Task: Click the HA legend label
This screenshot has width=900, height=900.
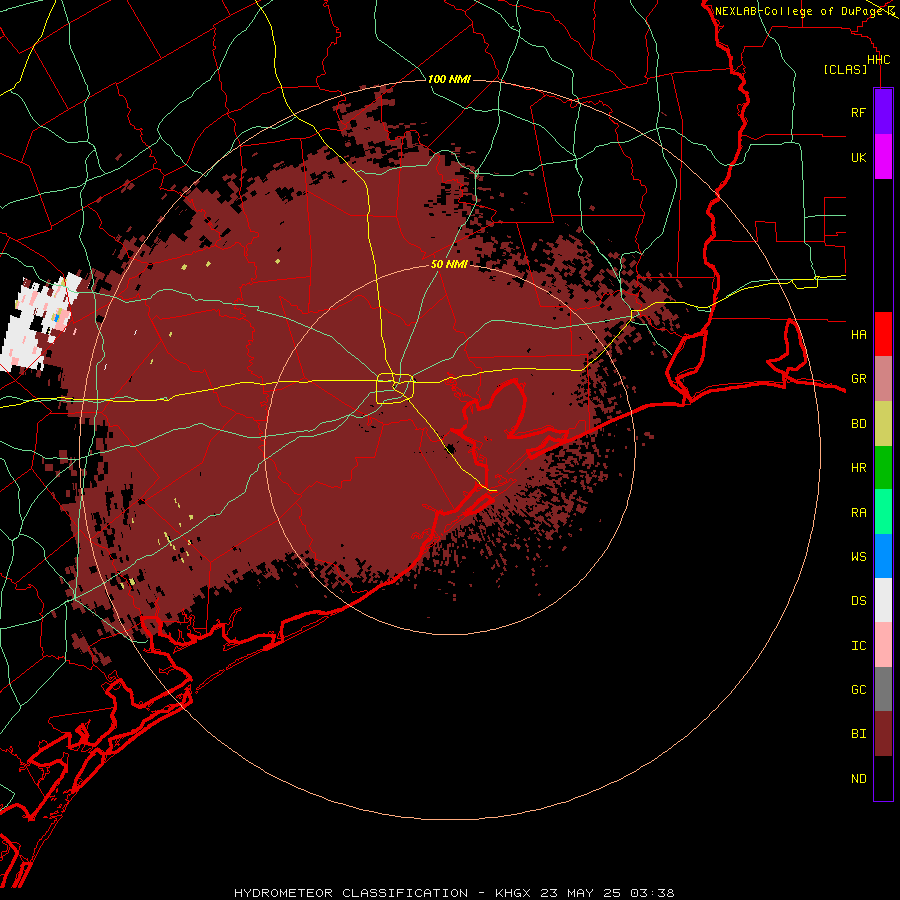Action: pyautogui.click(x=858, y=334)
